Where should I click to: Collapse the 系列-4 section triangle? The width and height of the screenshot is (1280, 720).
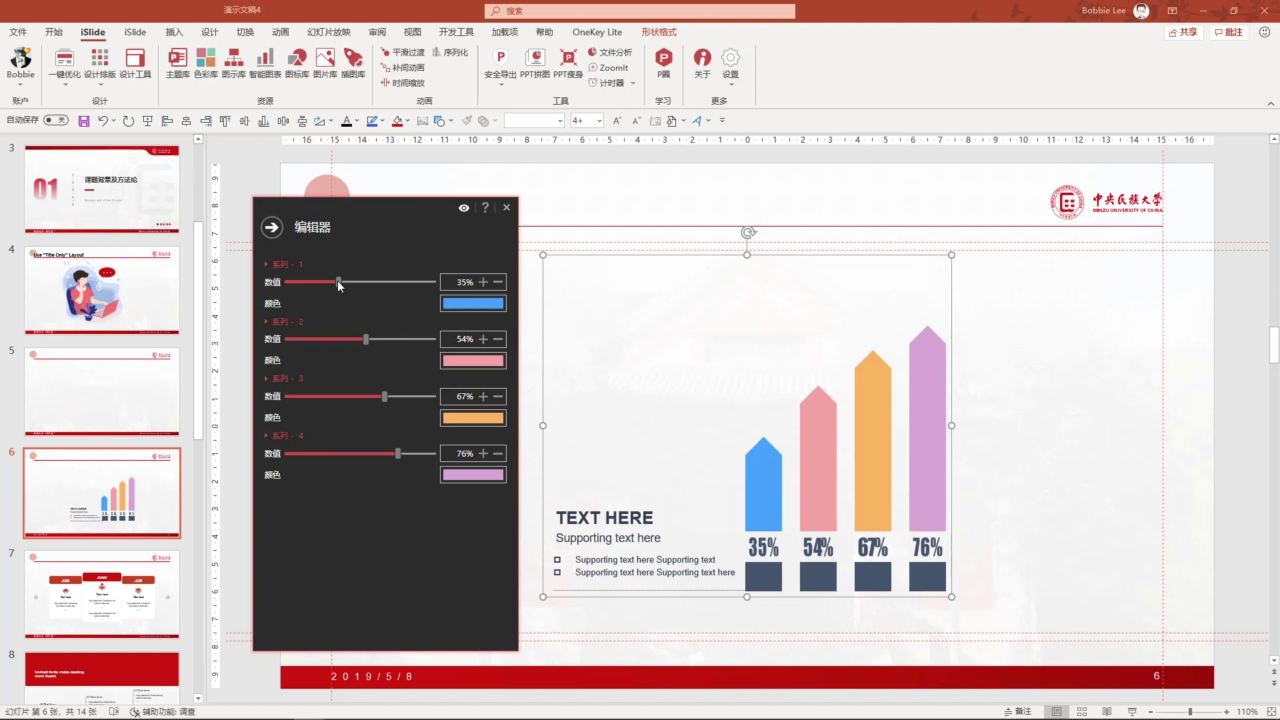pos(266,436)
